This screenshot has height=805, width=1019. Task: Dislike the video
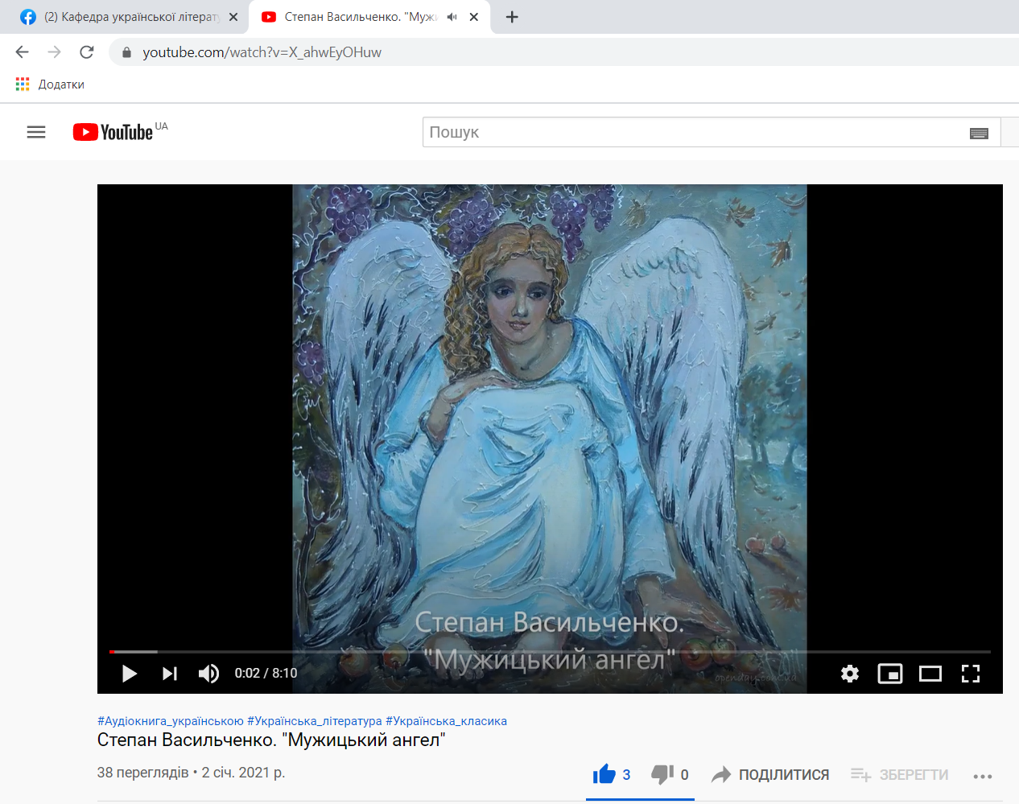pyautogui.click(x=662, y=774)
